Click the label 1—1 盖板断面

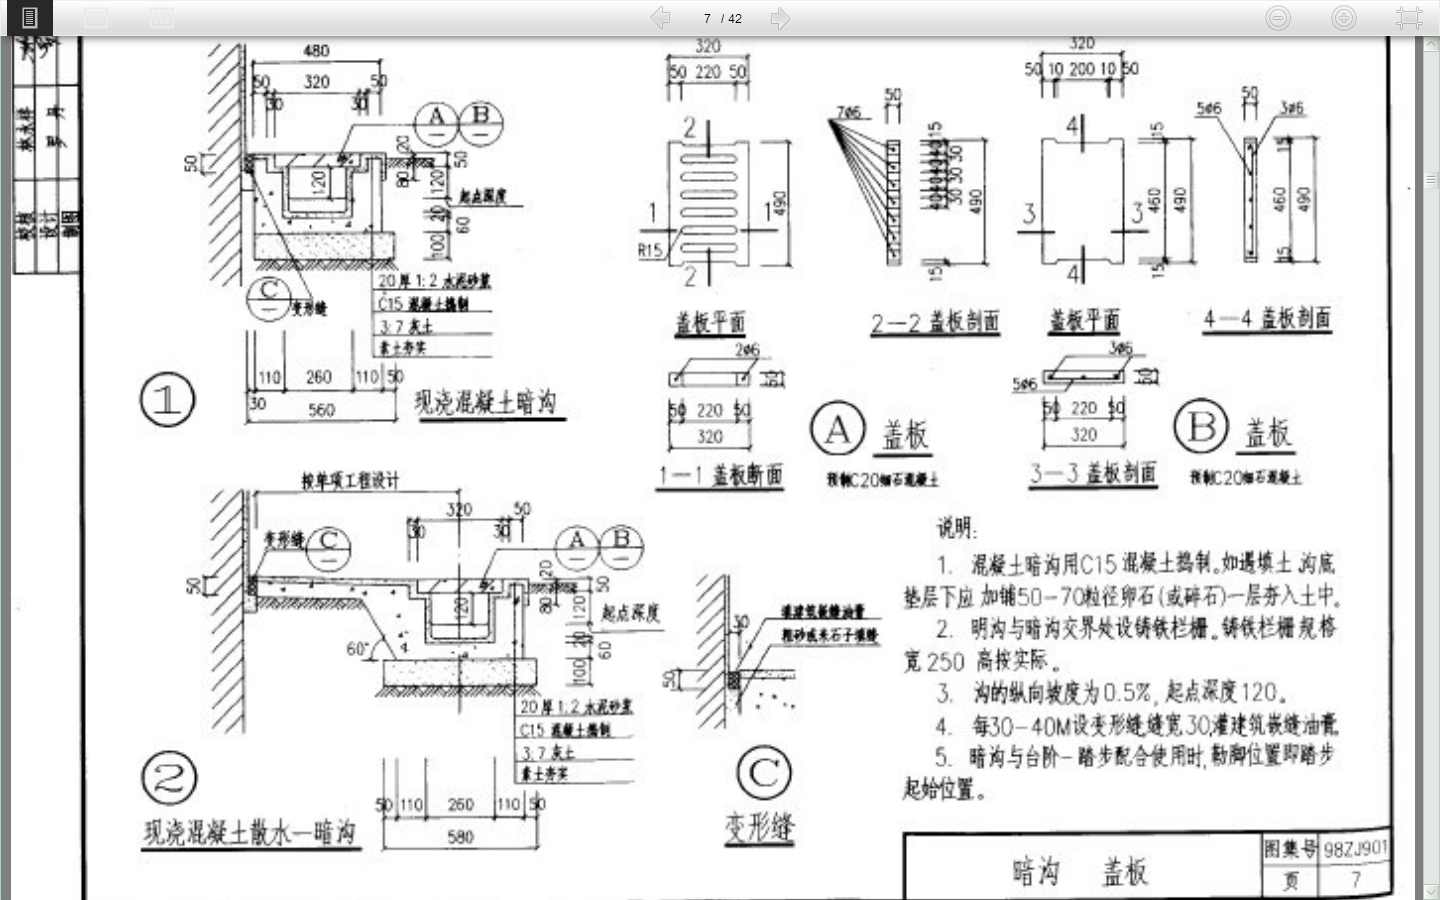tap(720, 475)
